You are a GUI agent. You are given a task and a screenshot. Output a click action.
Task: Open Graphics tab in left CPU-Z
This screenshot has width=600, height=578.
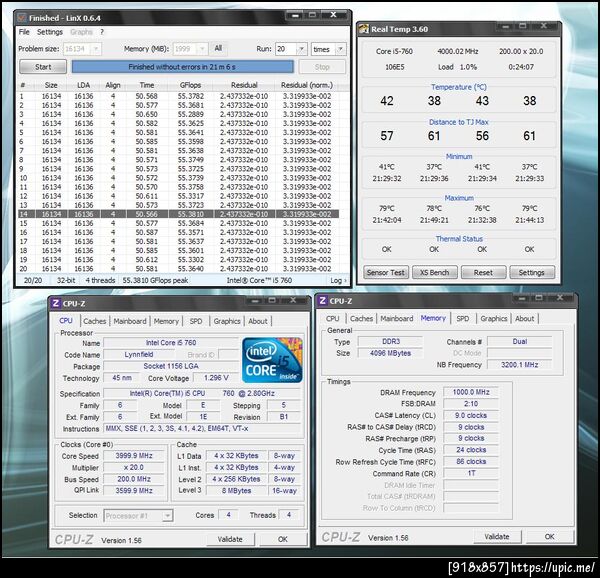pyautogui.click(x=227, y=321)
